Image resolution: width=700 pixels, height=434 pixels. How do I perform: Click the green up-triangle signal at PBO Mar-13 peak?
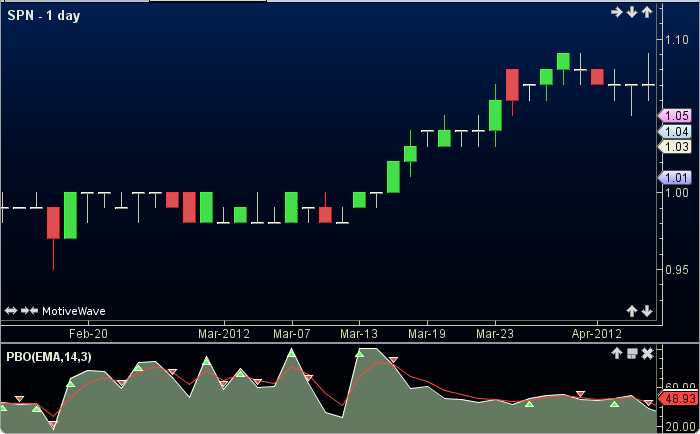coord(359,354)
